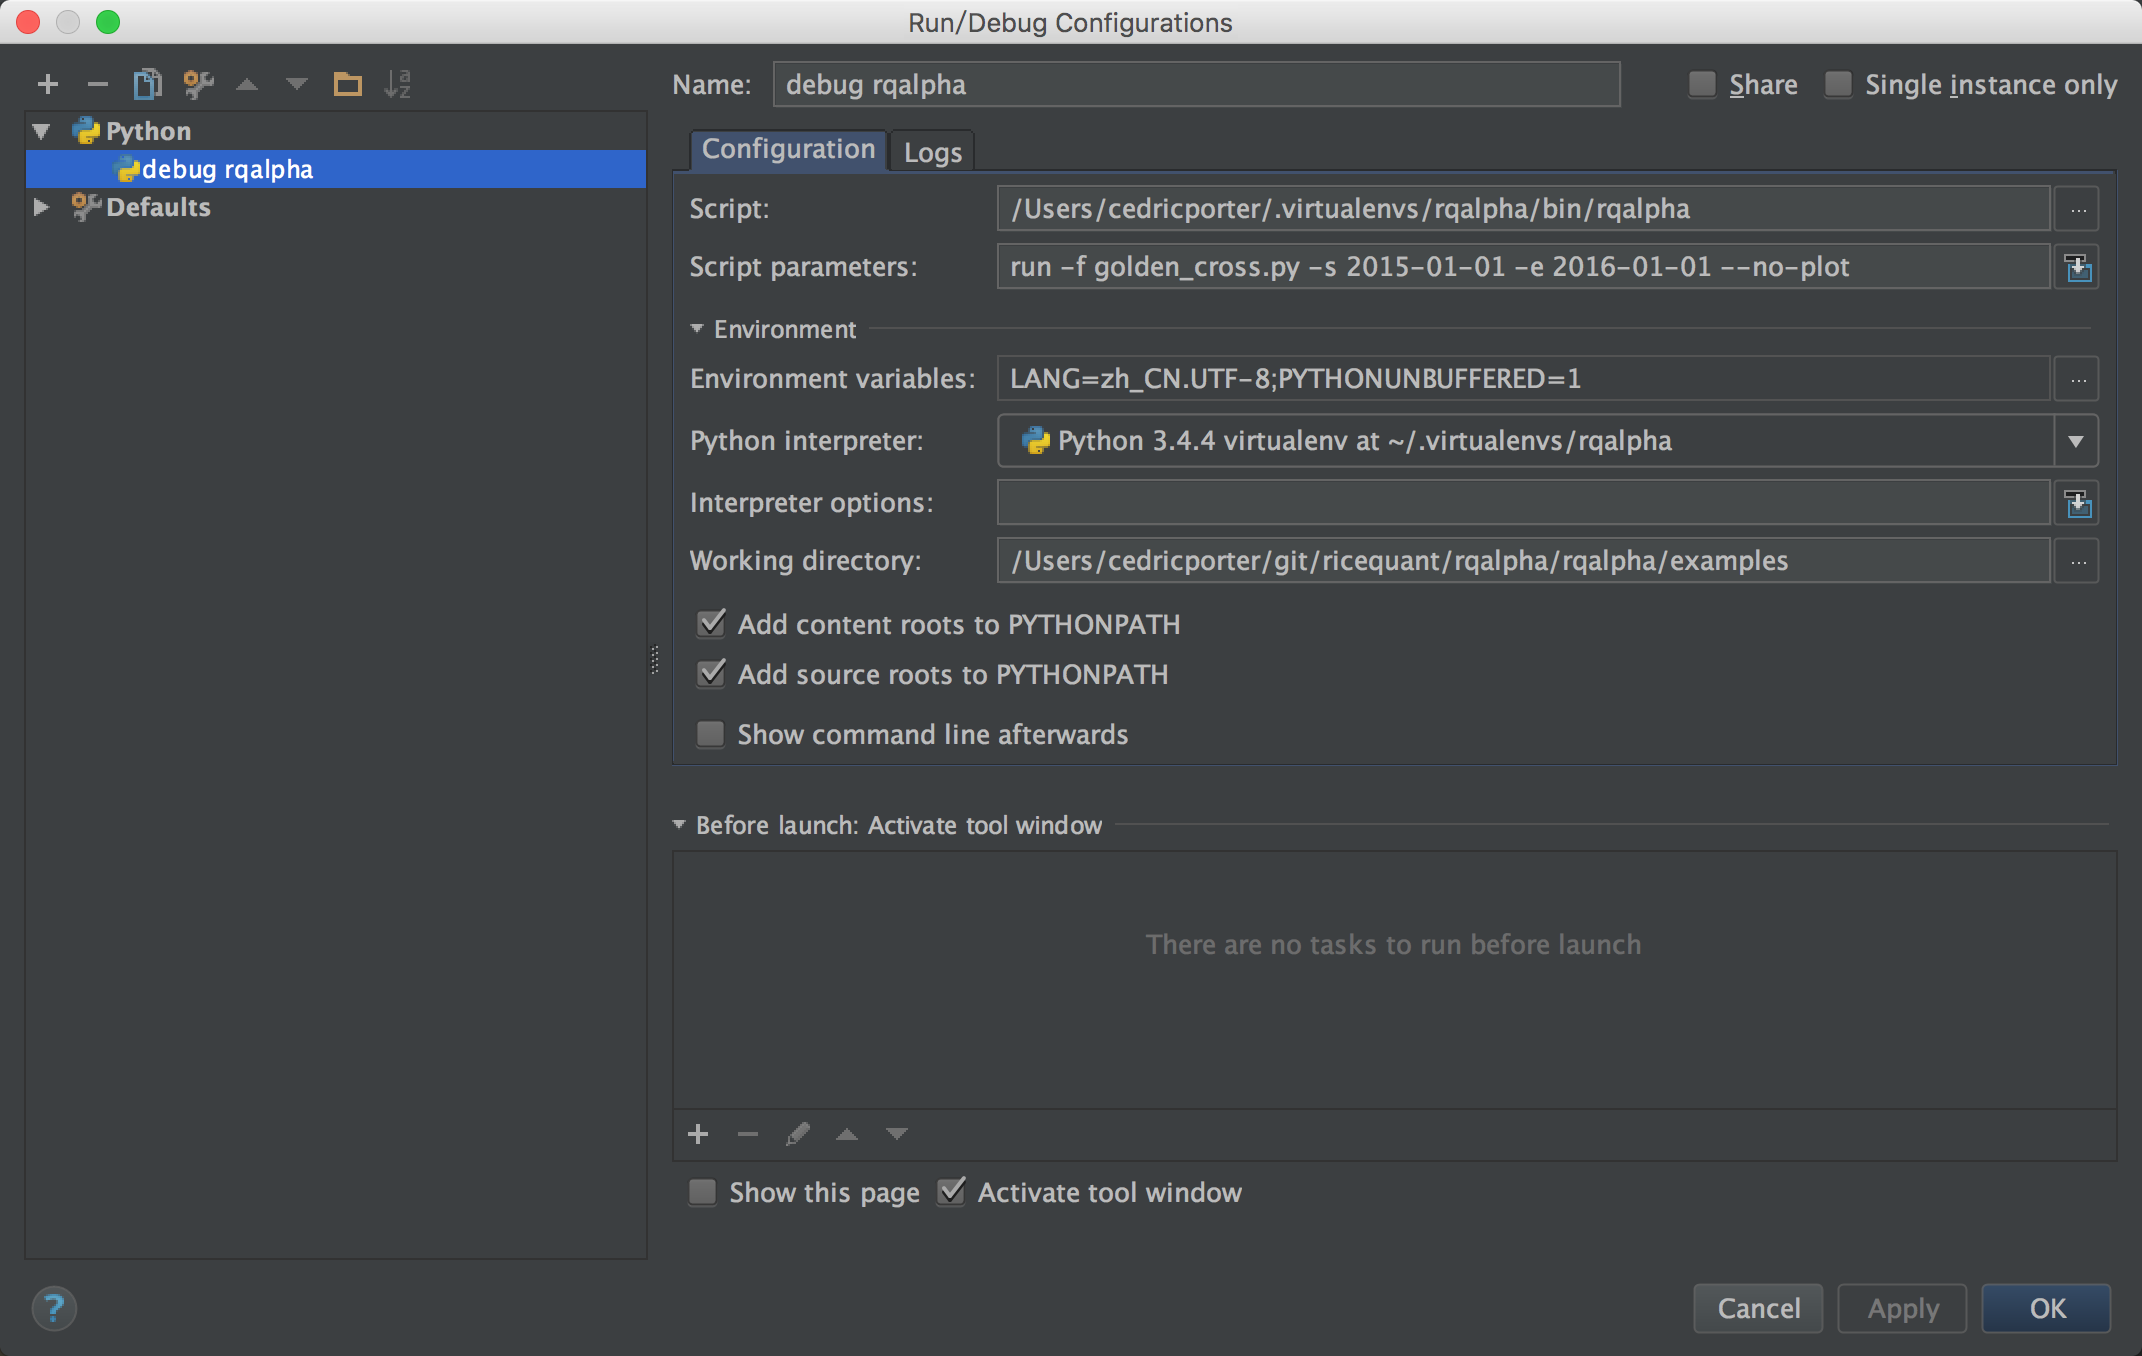Copy the selected configuration

pyautogui.click(x=147, y=84)
